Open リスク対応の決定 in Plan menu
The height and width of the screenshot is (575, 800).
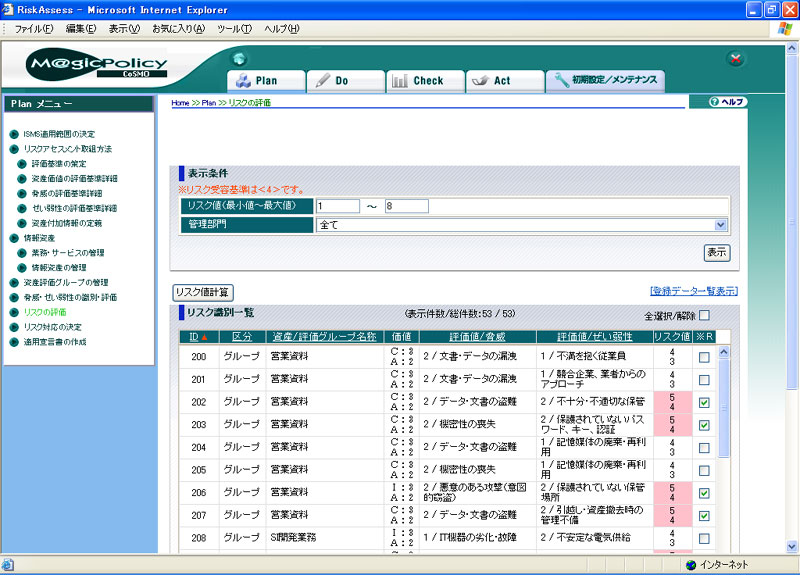click(x=53, y=327)
